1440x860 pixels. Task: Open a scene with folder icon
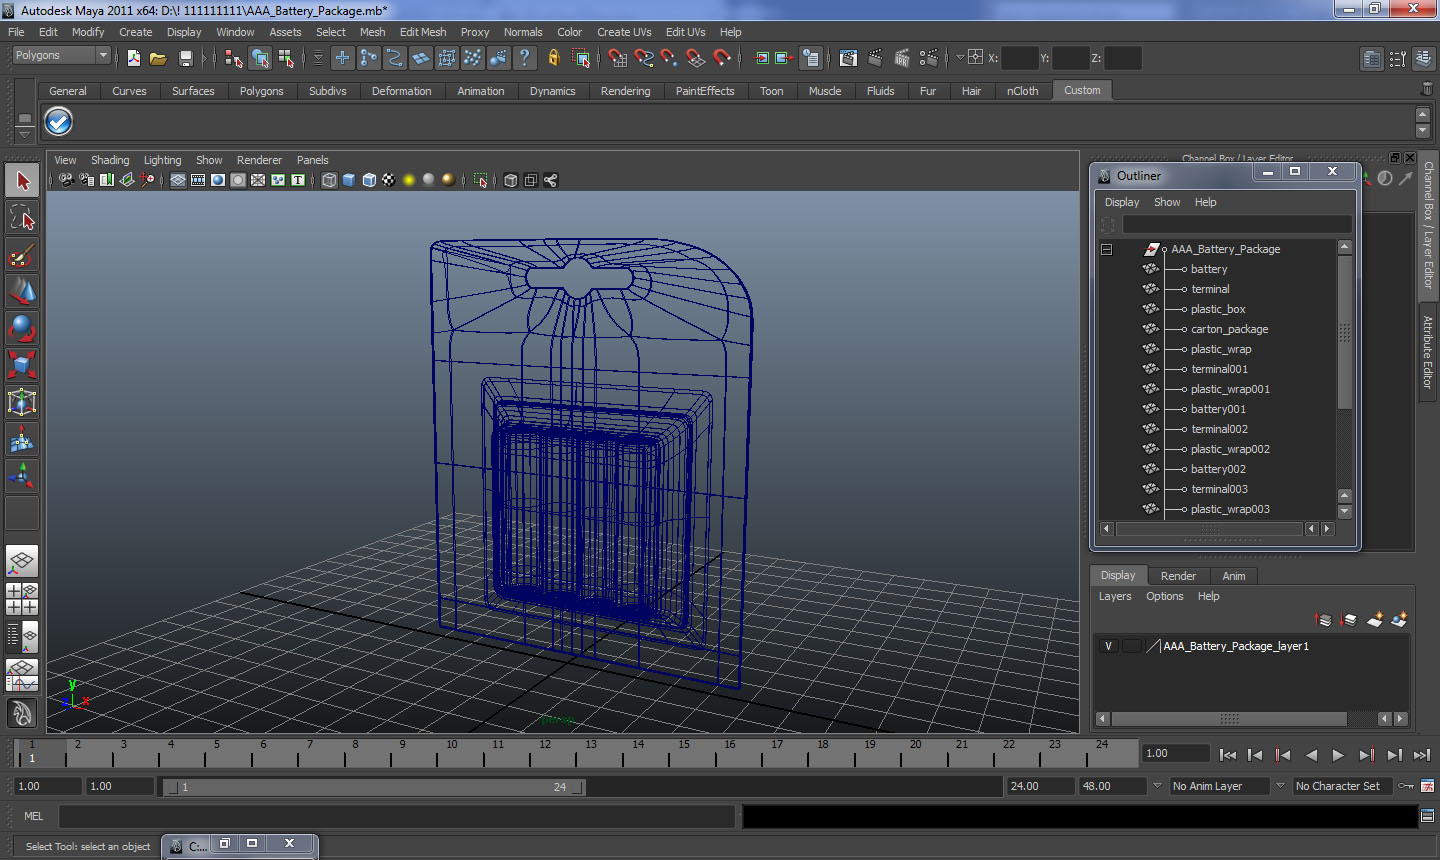coord(158,58)
